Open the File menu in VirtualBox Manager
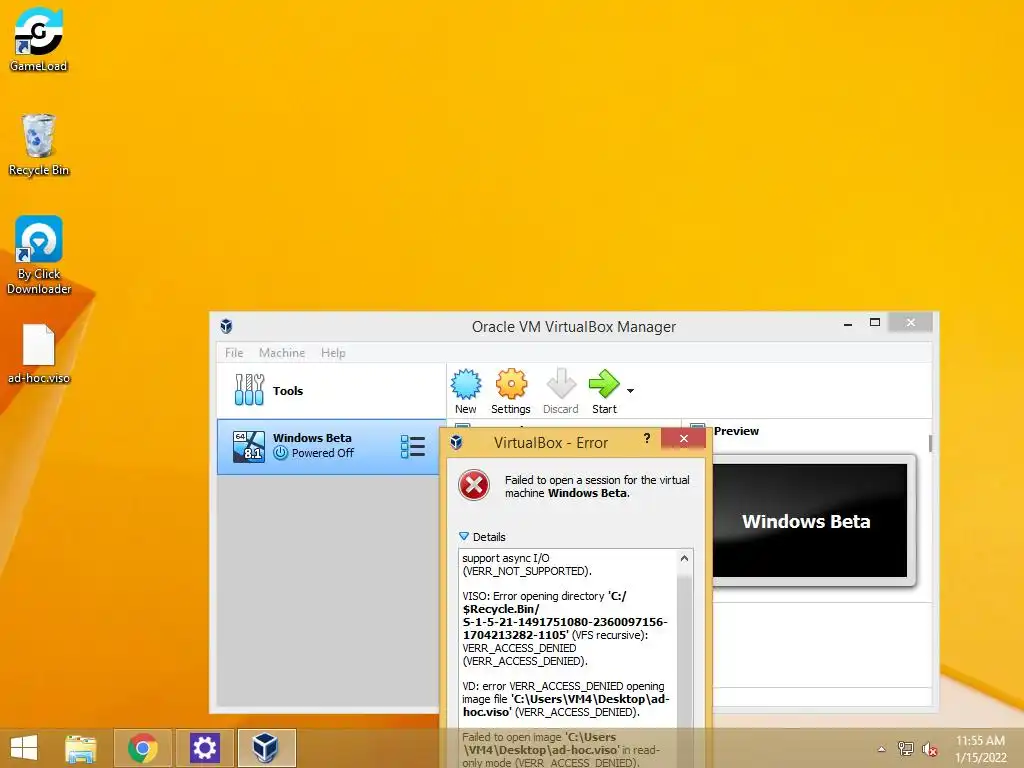Image resolution: width=1024 pixels, height=768 pixels. [234, 353]
